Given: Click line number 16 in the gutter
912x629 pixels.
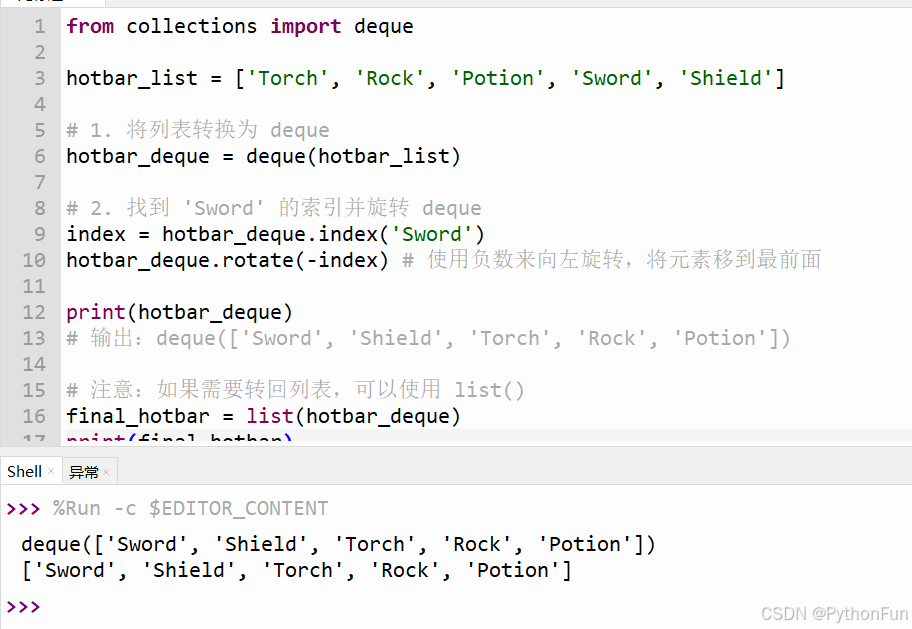Looking at the screenshot, I should (x=34, y=416).
